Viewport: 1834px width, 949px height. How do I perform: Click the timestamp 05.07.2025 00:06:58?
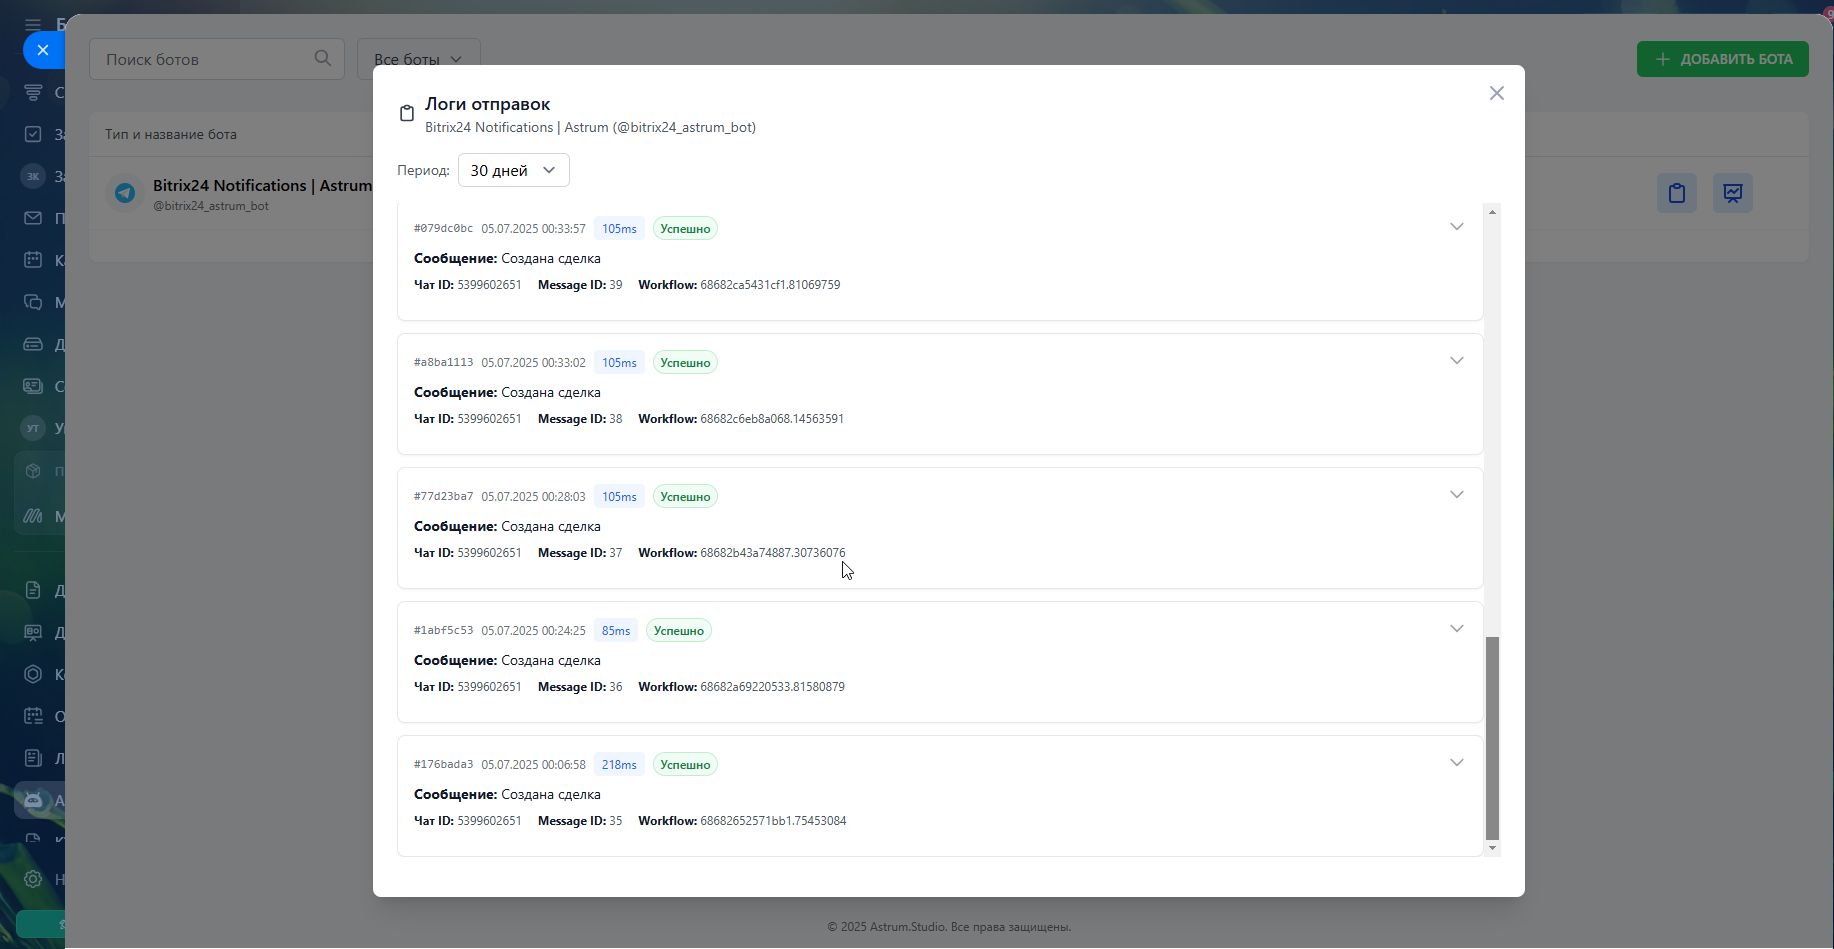pyautogui.click(x=533, y=765)
